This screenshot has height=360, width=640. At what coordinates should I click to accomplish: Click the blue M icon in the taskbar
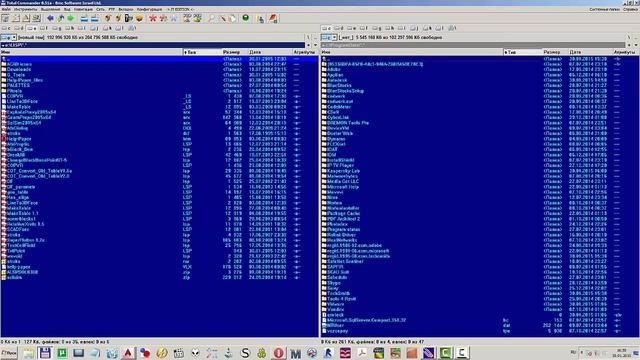click(295, 353)
